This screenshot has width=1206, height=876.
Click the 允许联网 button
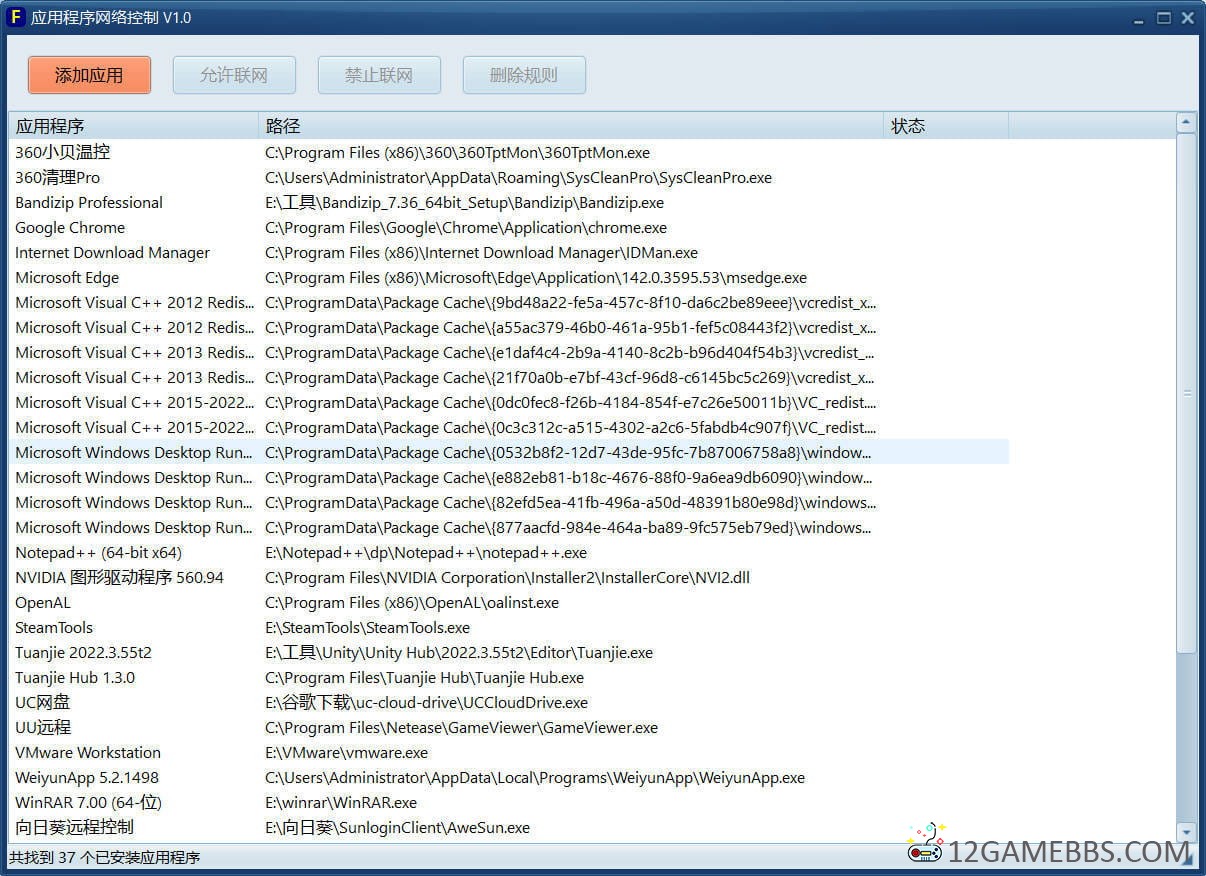[x=234, y=75]
